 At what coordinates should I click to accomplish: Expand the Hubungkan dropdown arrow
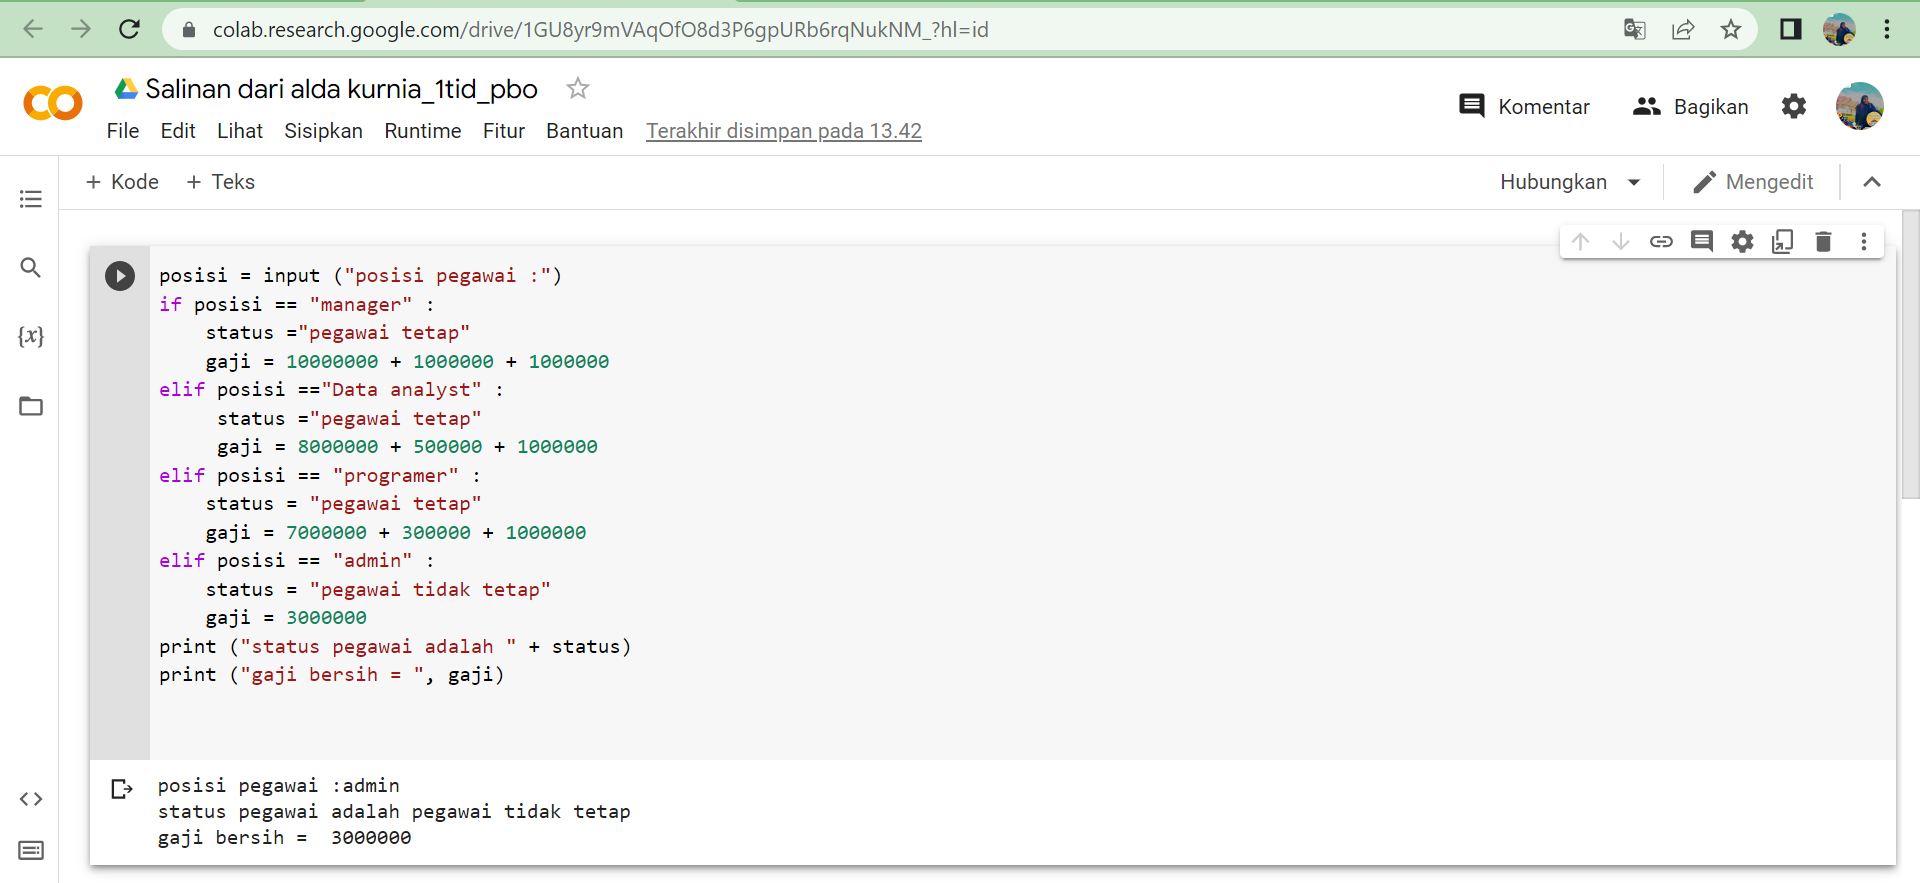click(x=1634, y=182)
